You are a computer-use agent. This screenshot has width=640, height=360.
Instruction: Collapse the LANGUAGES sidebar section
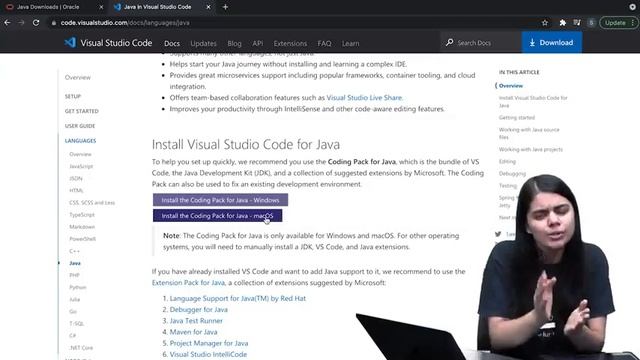coord(80,140)
